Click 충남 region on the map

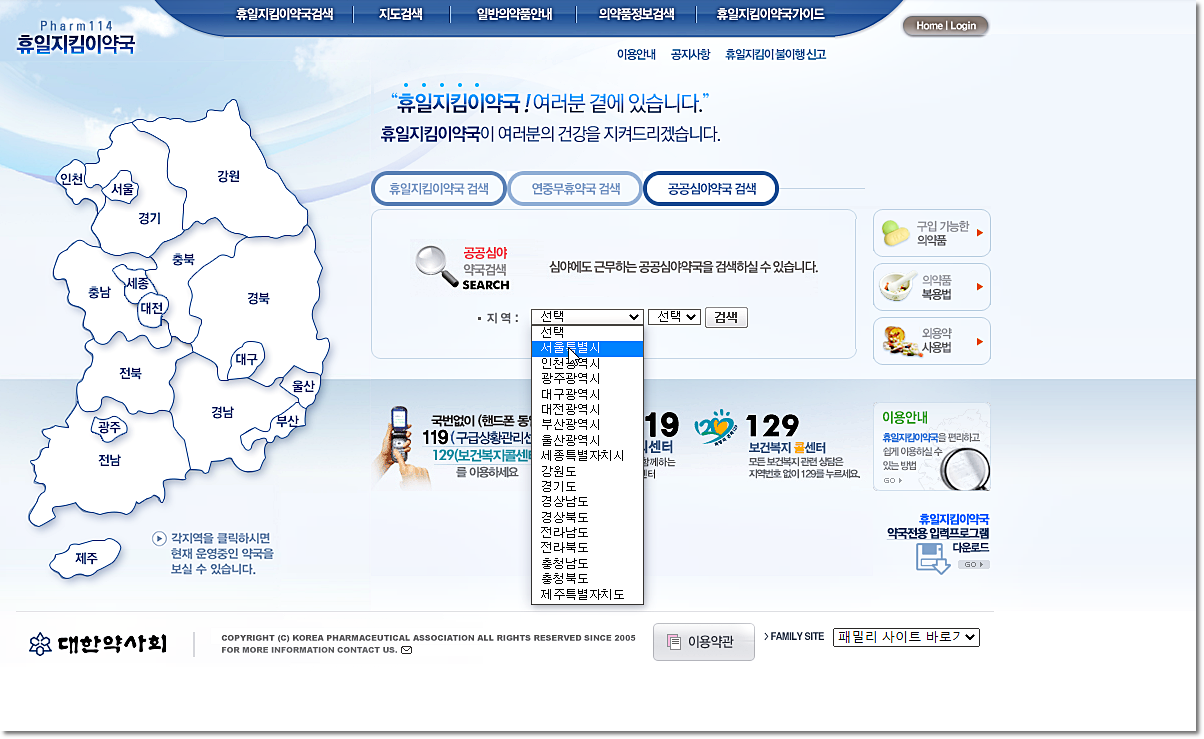click(x=99, y=293)
